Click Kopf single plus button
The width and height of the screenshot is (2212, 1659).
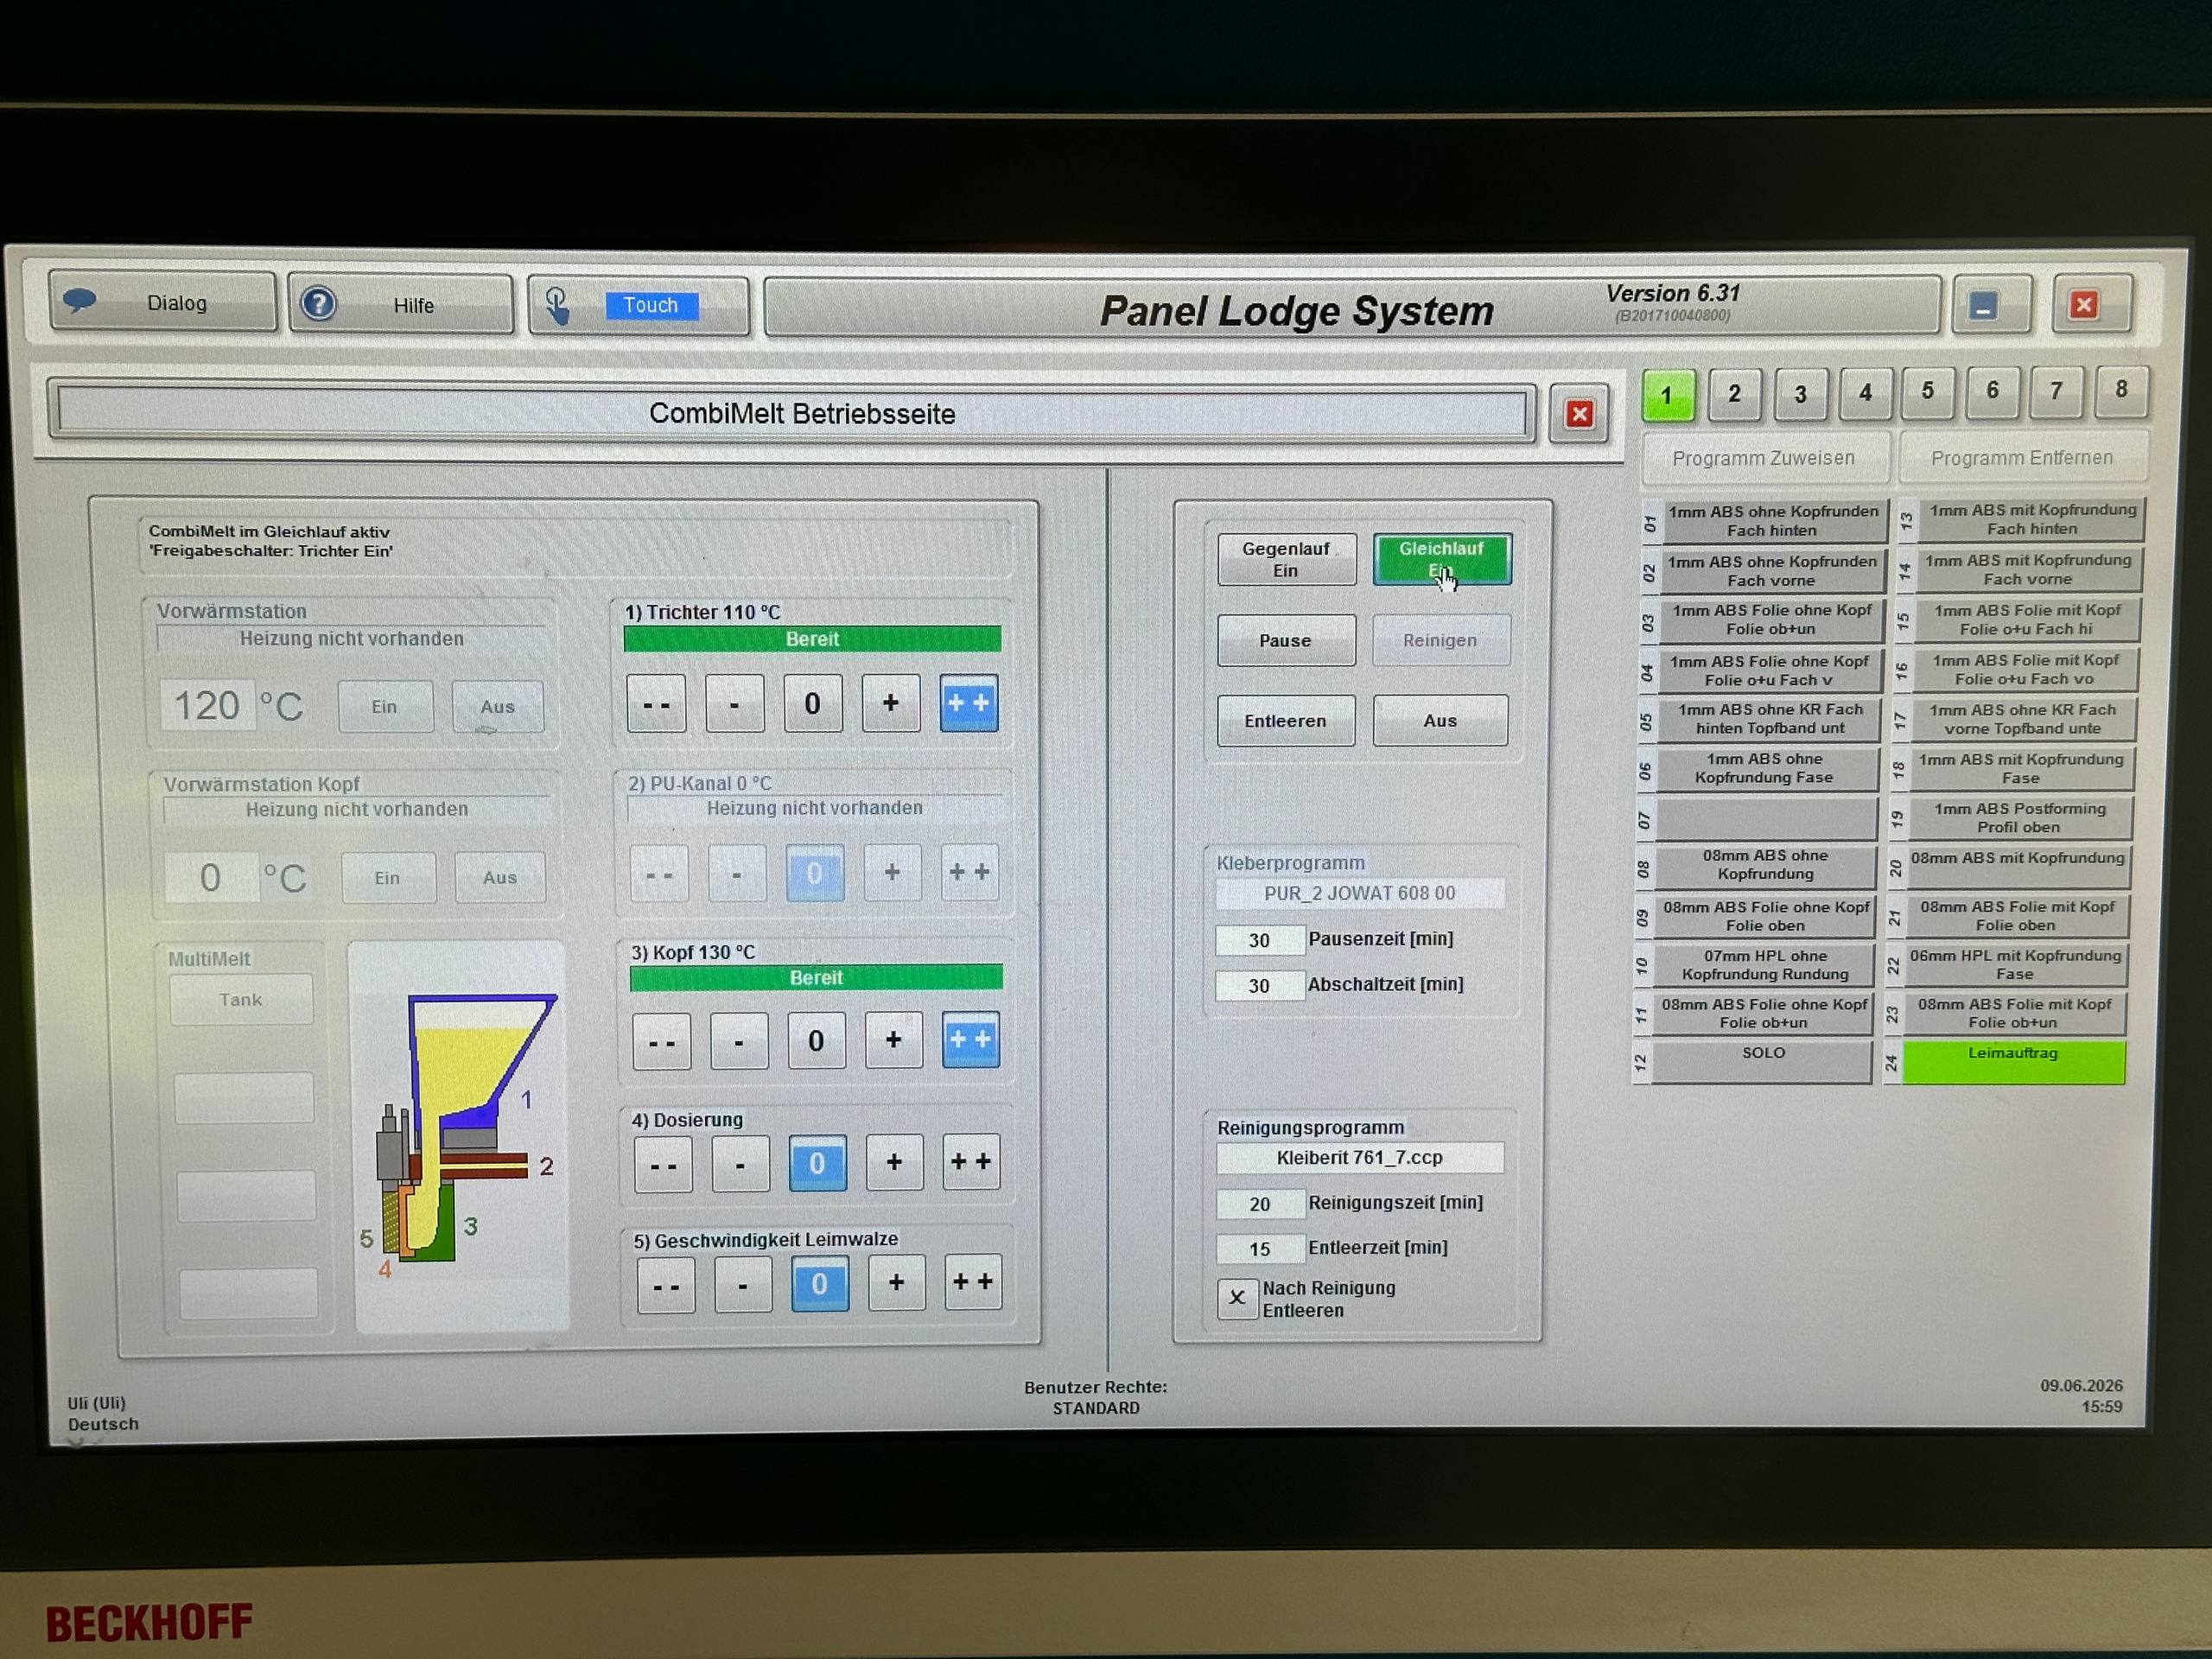coord(893,1040)
